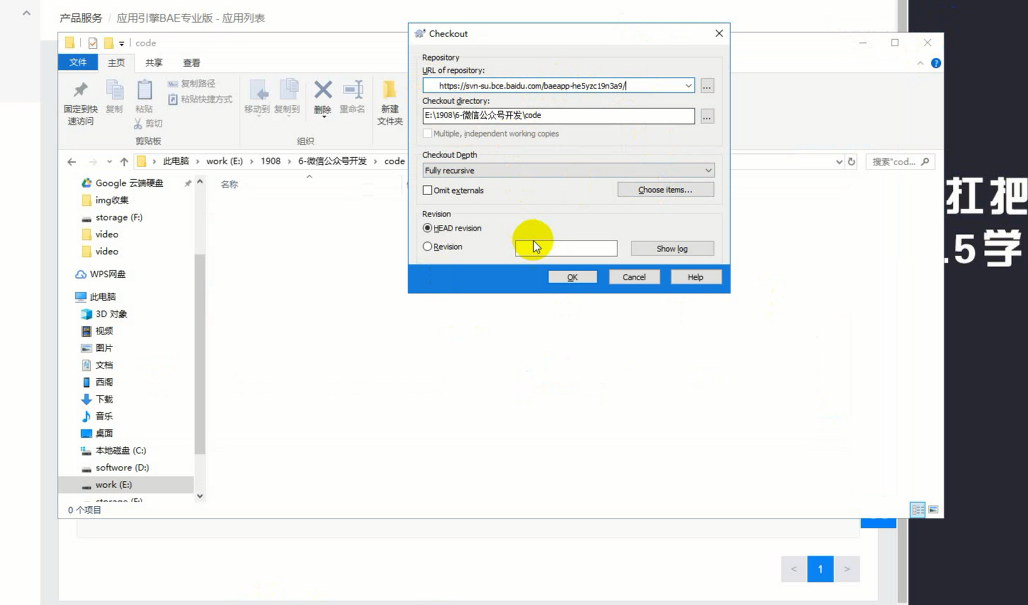Click the up one level arrow

[124, 161]
